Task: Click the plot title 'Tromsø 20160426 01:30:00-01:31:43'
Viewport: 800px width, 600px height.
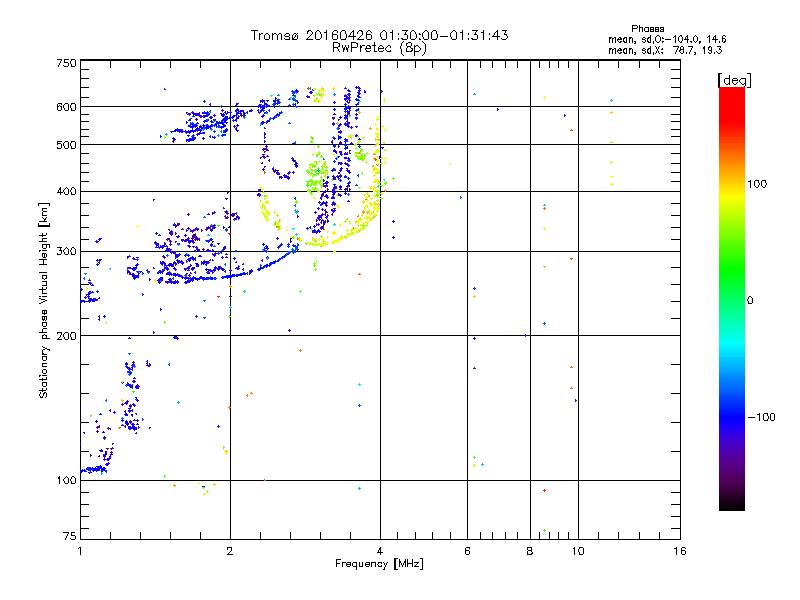Action: [x=379, y=35]
